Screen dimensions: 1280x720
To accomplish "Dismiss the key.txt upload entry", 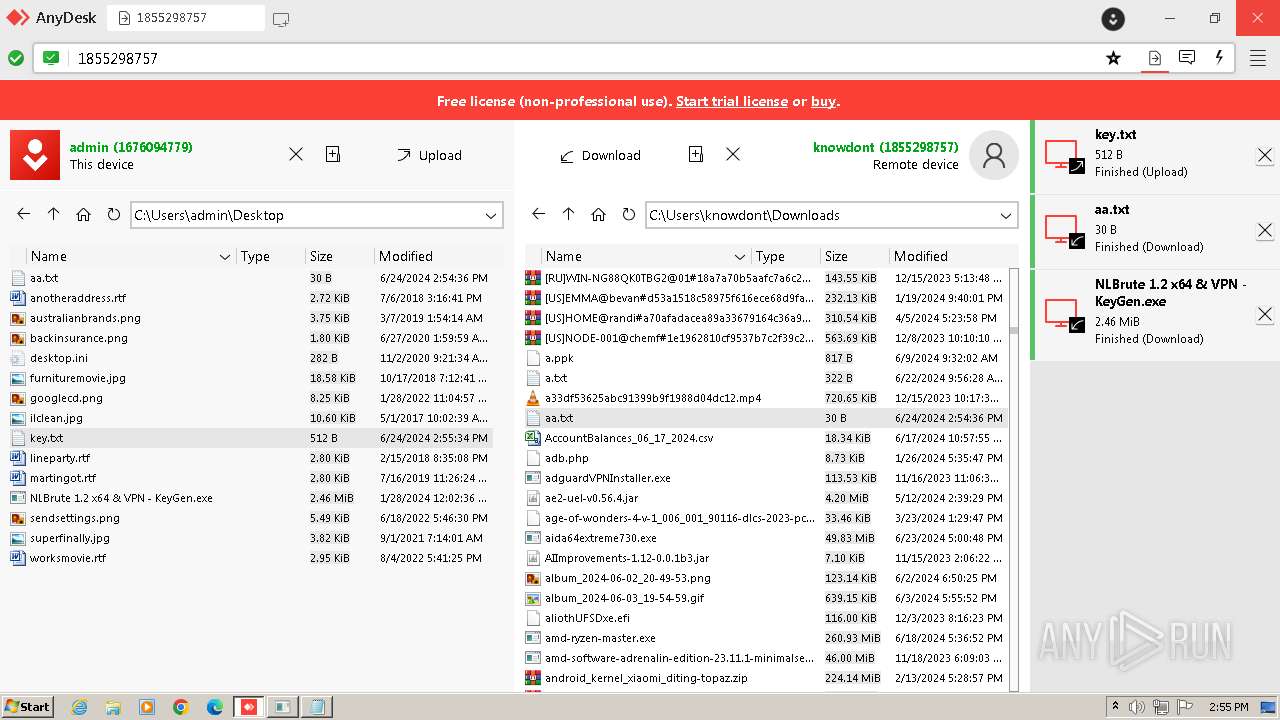I will coord(1265,155).
